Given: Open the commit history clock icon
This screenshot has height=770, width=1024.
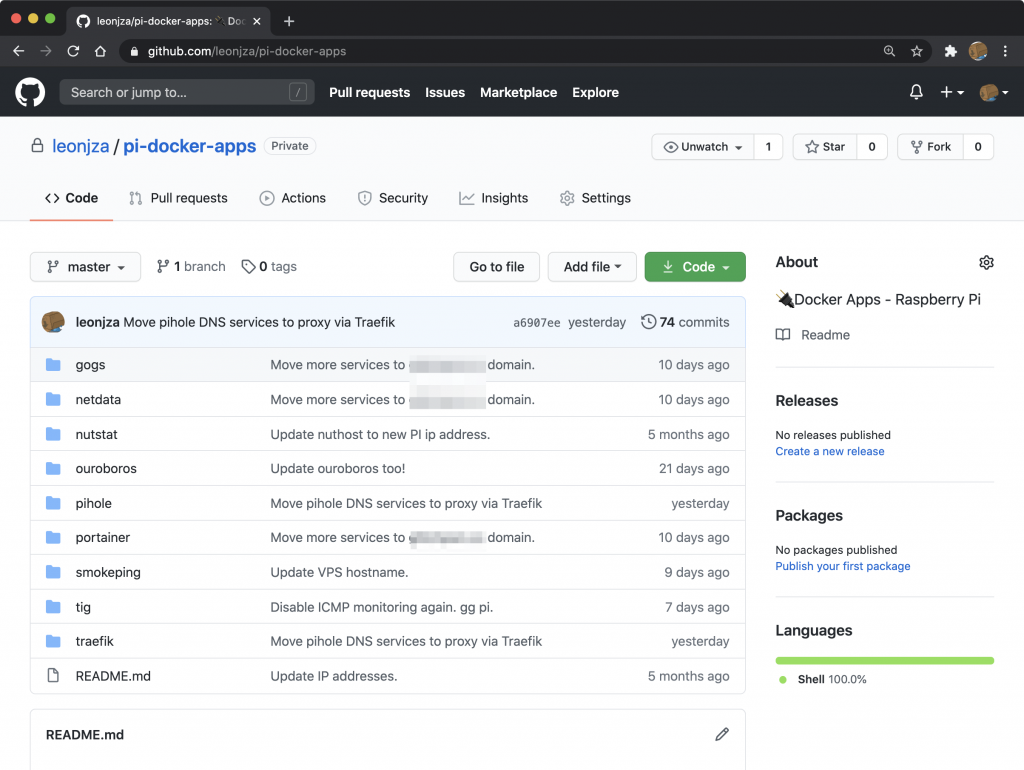Looking at the screenshot, I should [649, 322].
